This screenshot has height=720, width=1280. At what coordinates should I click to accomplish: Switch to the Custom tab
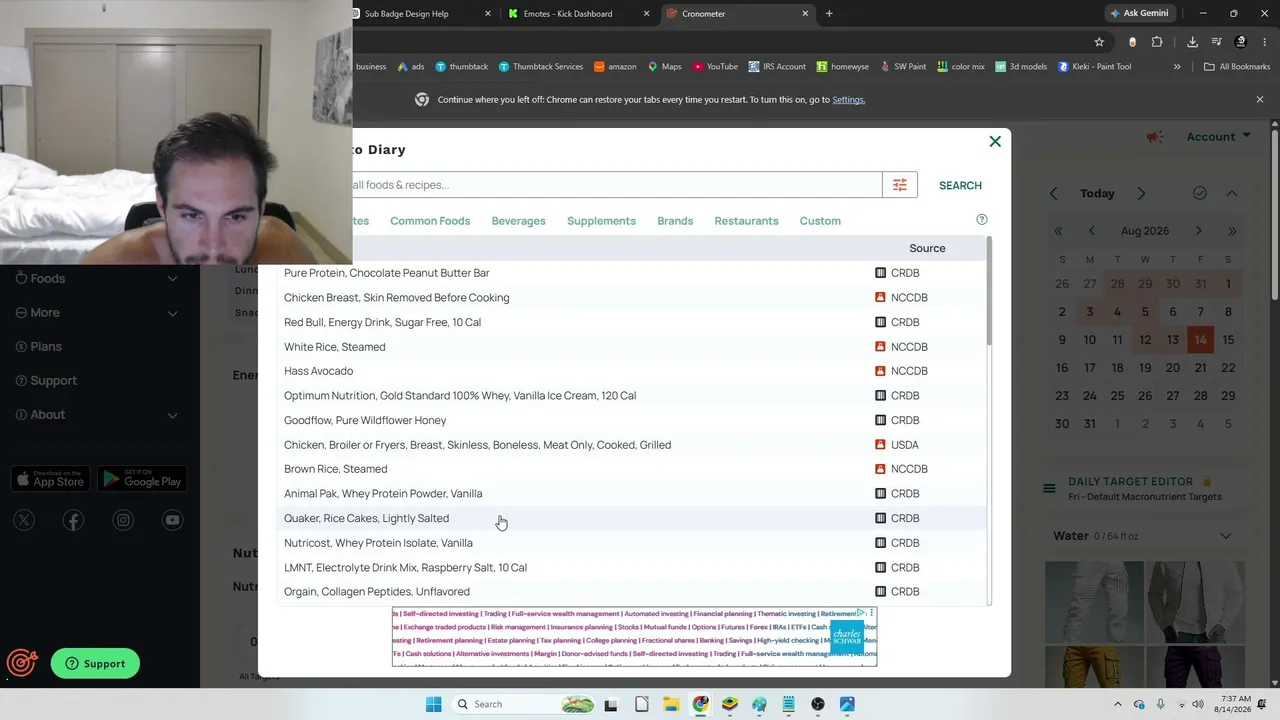click(x=820, y=221)
